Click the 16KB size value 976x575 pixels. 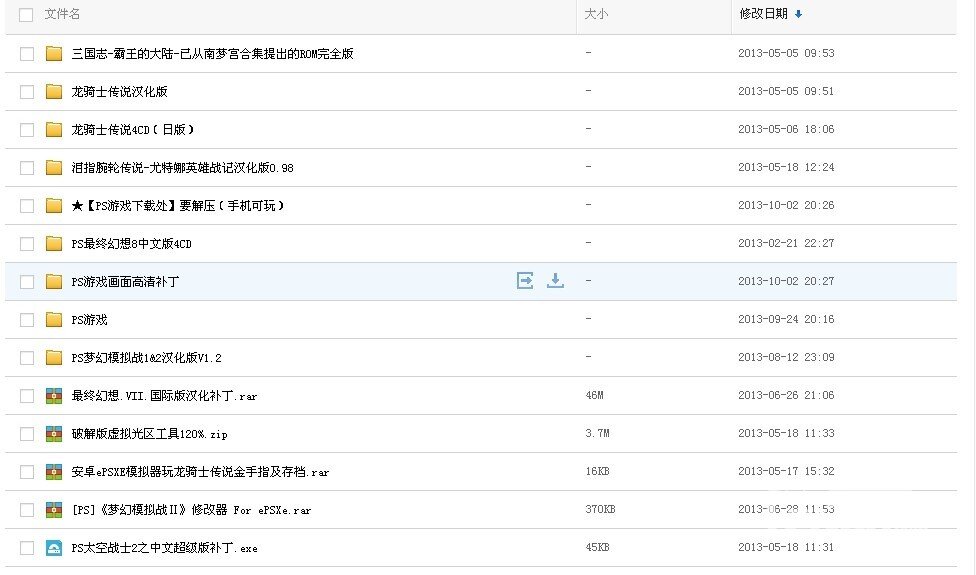coord(598,471)
